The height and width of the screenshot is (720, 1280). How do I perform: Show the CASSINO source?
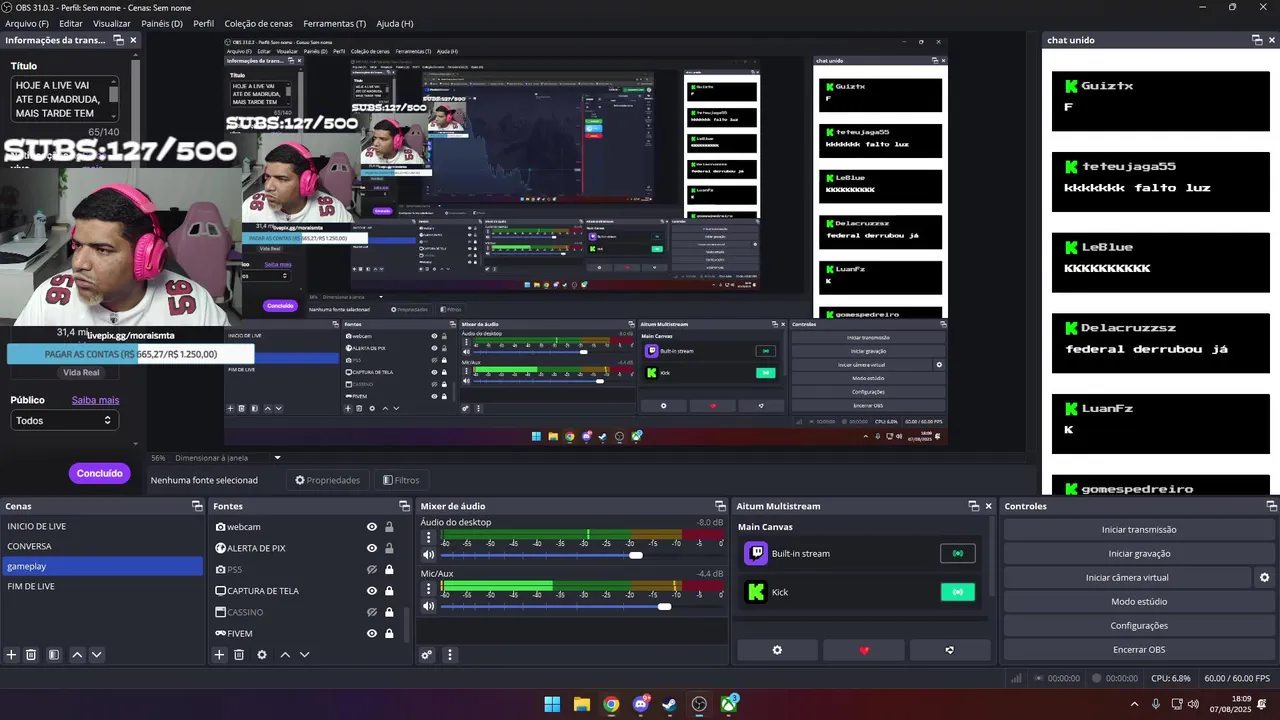pyautogui.click(x=372, y=612)
